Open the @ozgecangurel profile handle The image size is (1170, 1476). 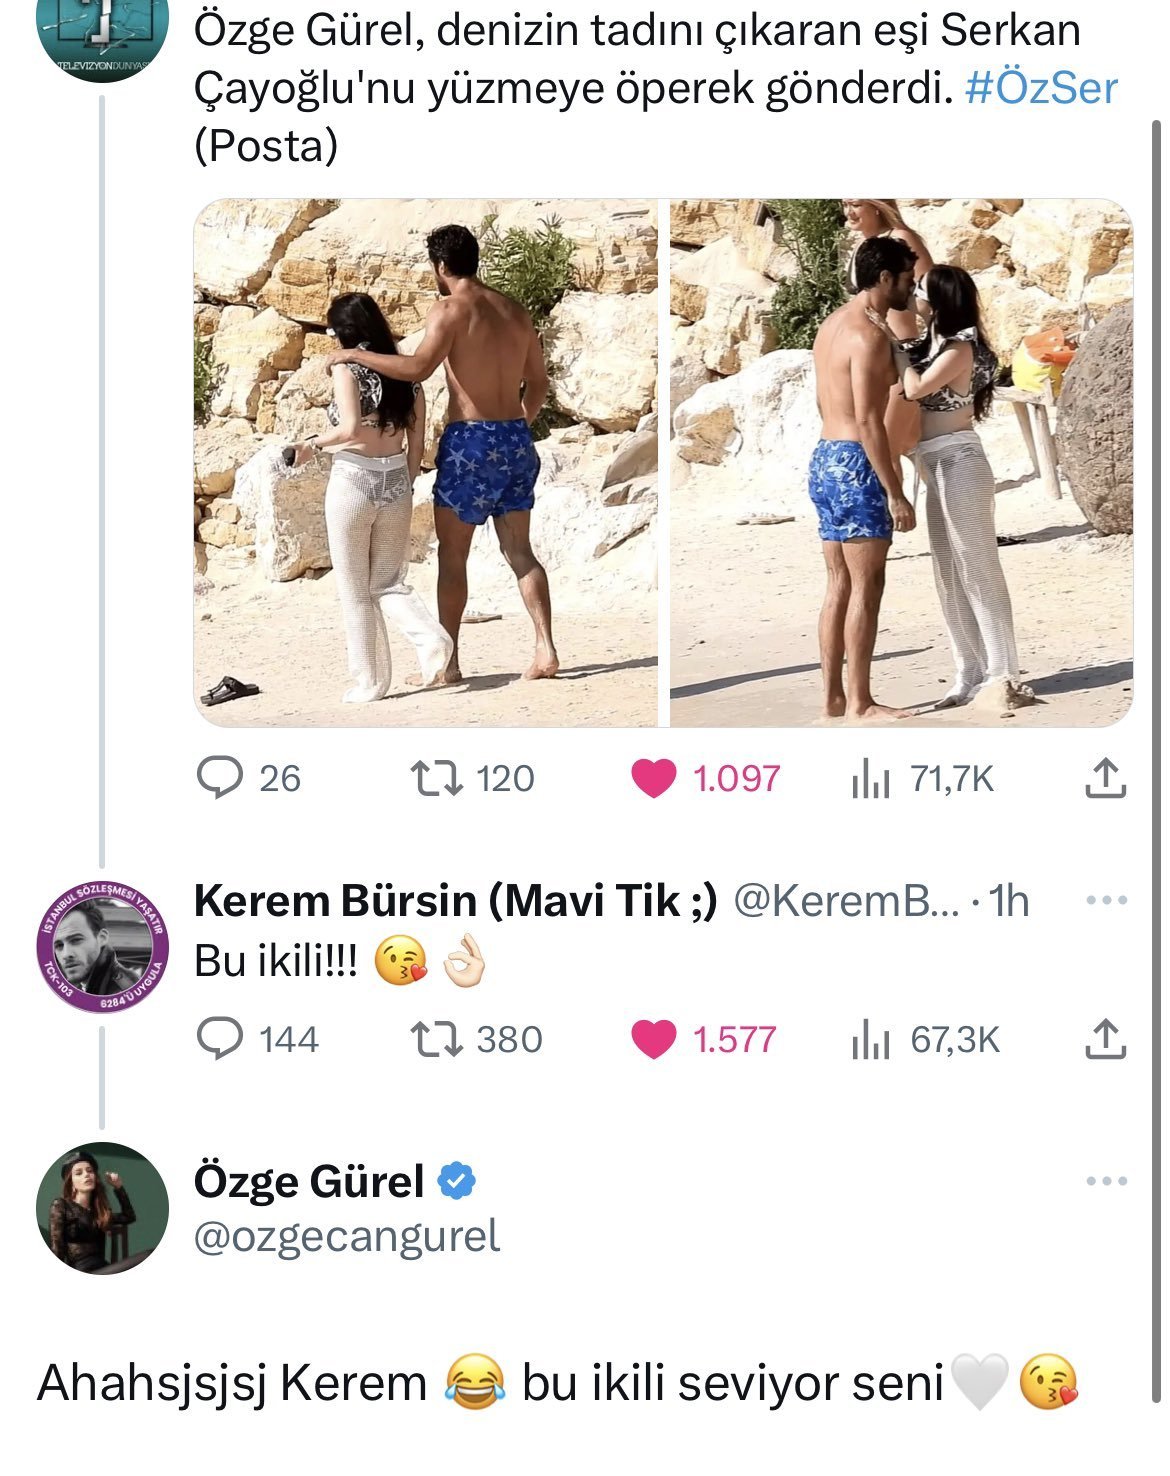pos(346,1237)
